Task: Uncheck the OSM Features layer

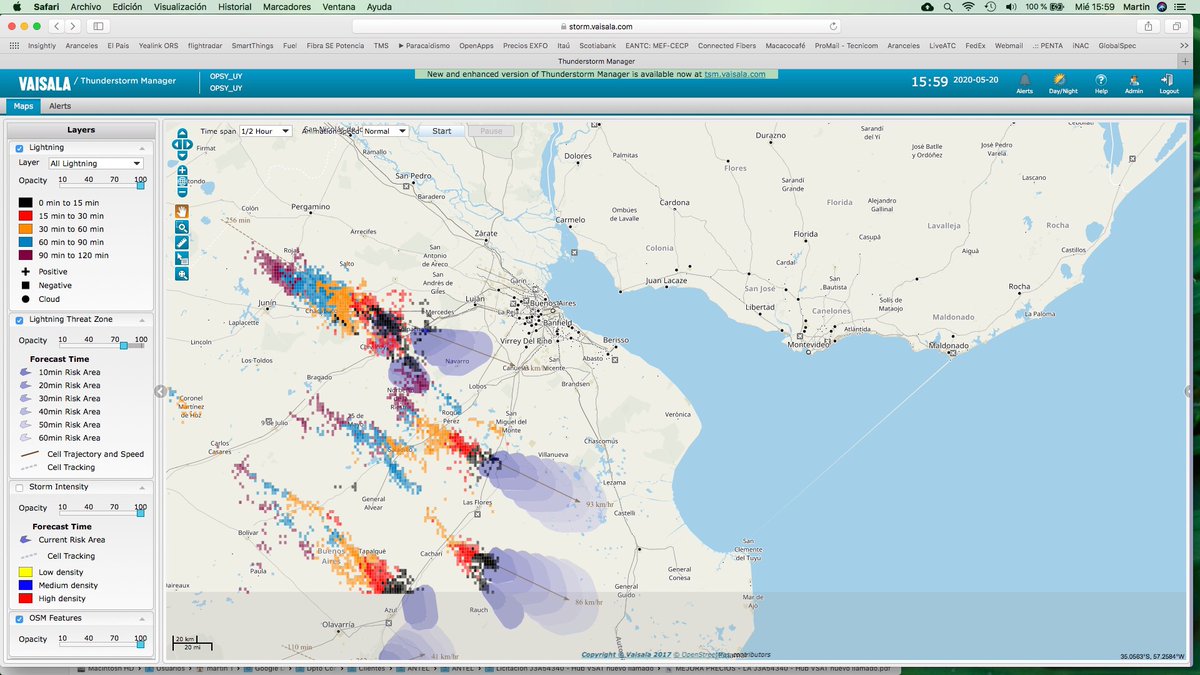Action: point(18,618)
